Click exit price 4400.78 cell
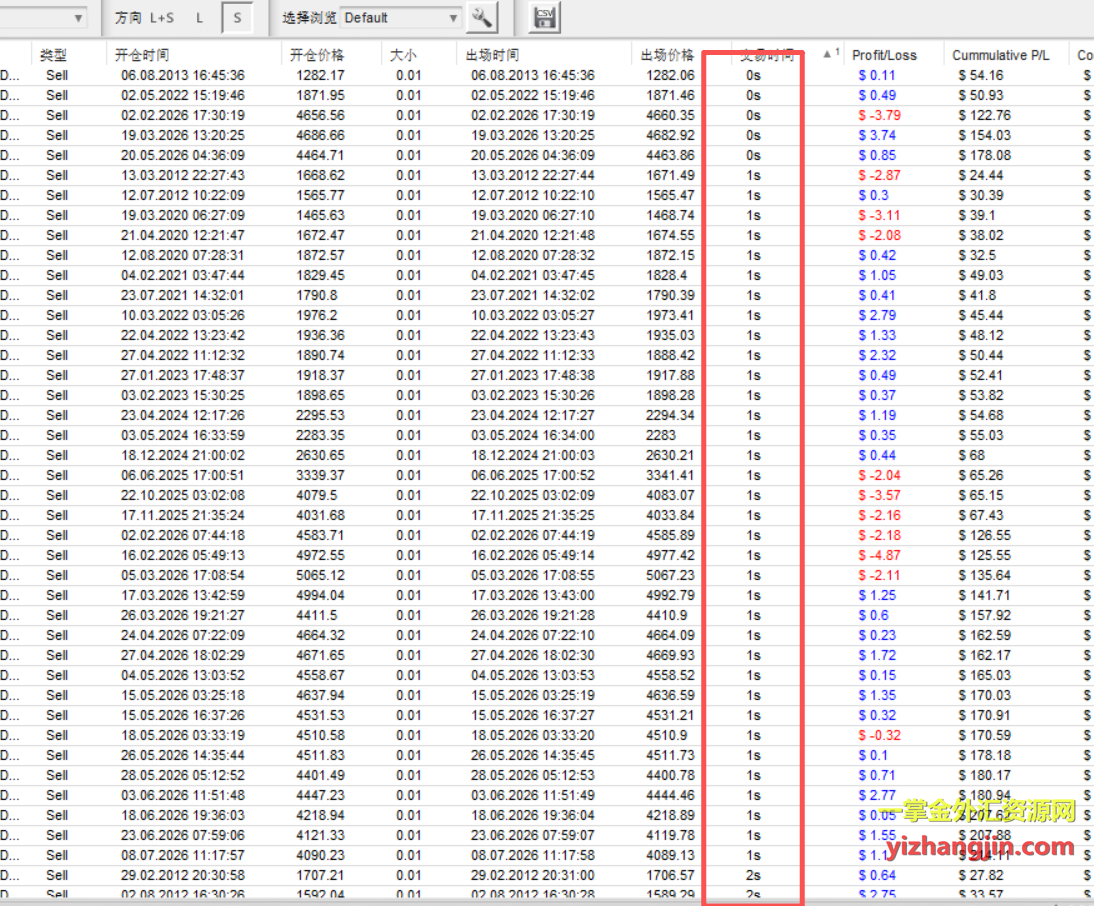 click(x=670, y=775)
